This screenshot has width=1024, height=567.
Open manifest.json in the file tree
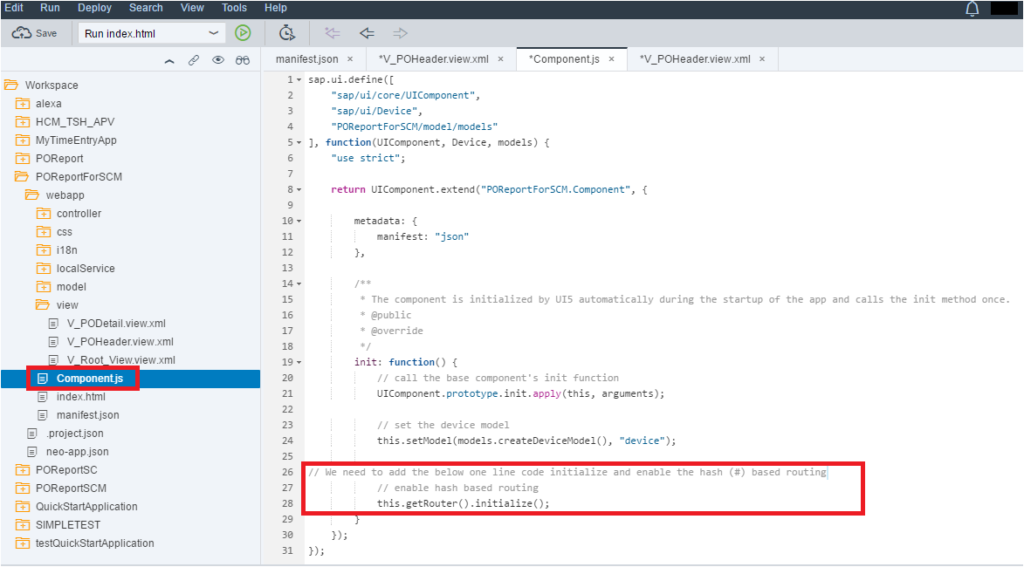coord(88,415)
